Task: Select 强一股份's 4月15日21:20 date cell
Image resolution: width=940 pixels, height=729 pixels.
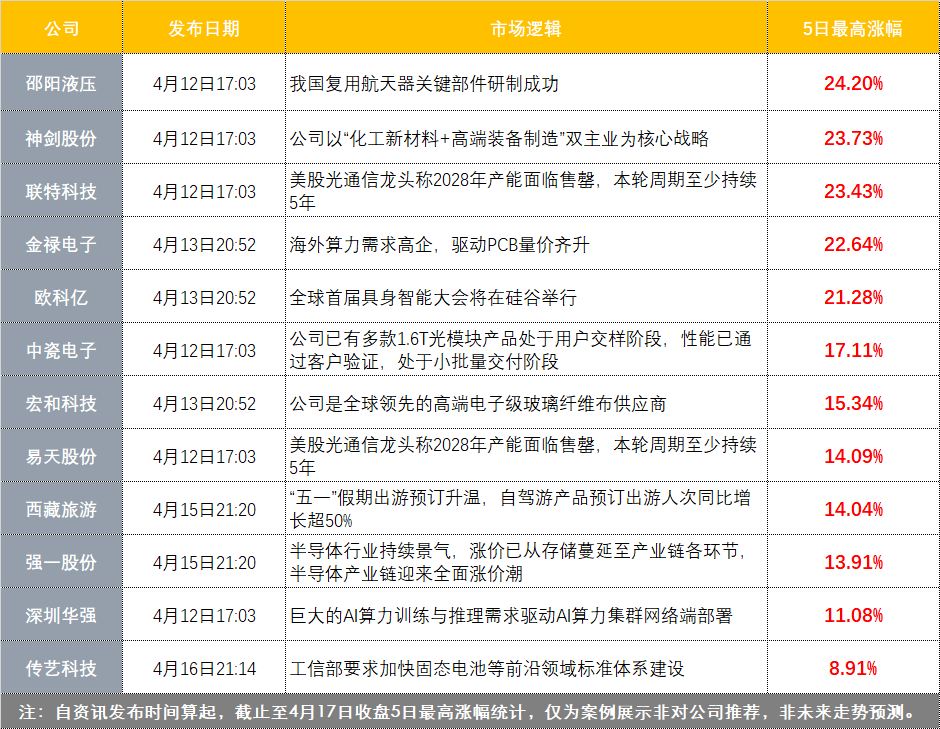Action: coord(204,562)
